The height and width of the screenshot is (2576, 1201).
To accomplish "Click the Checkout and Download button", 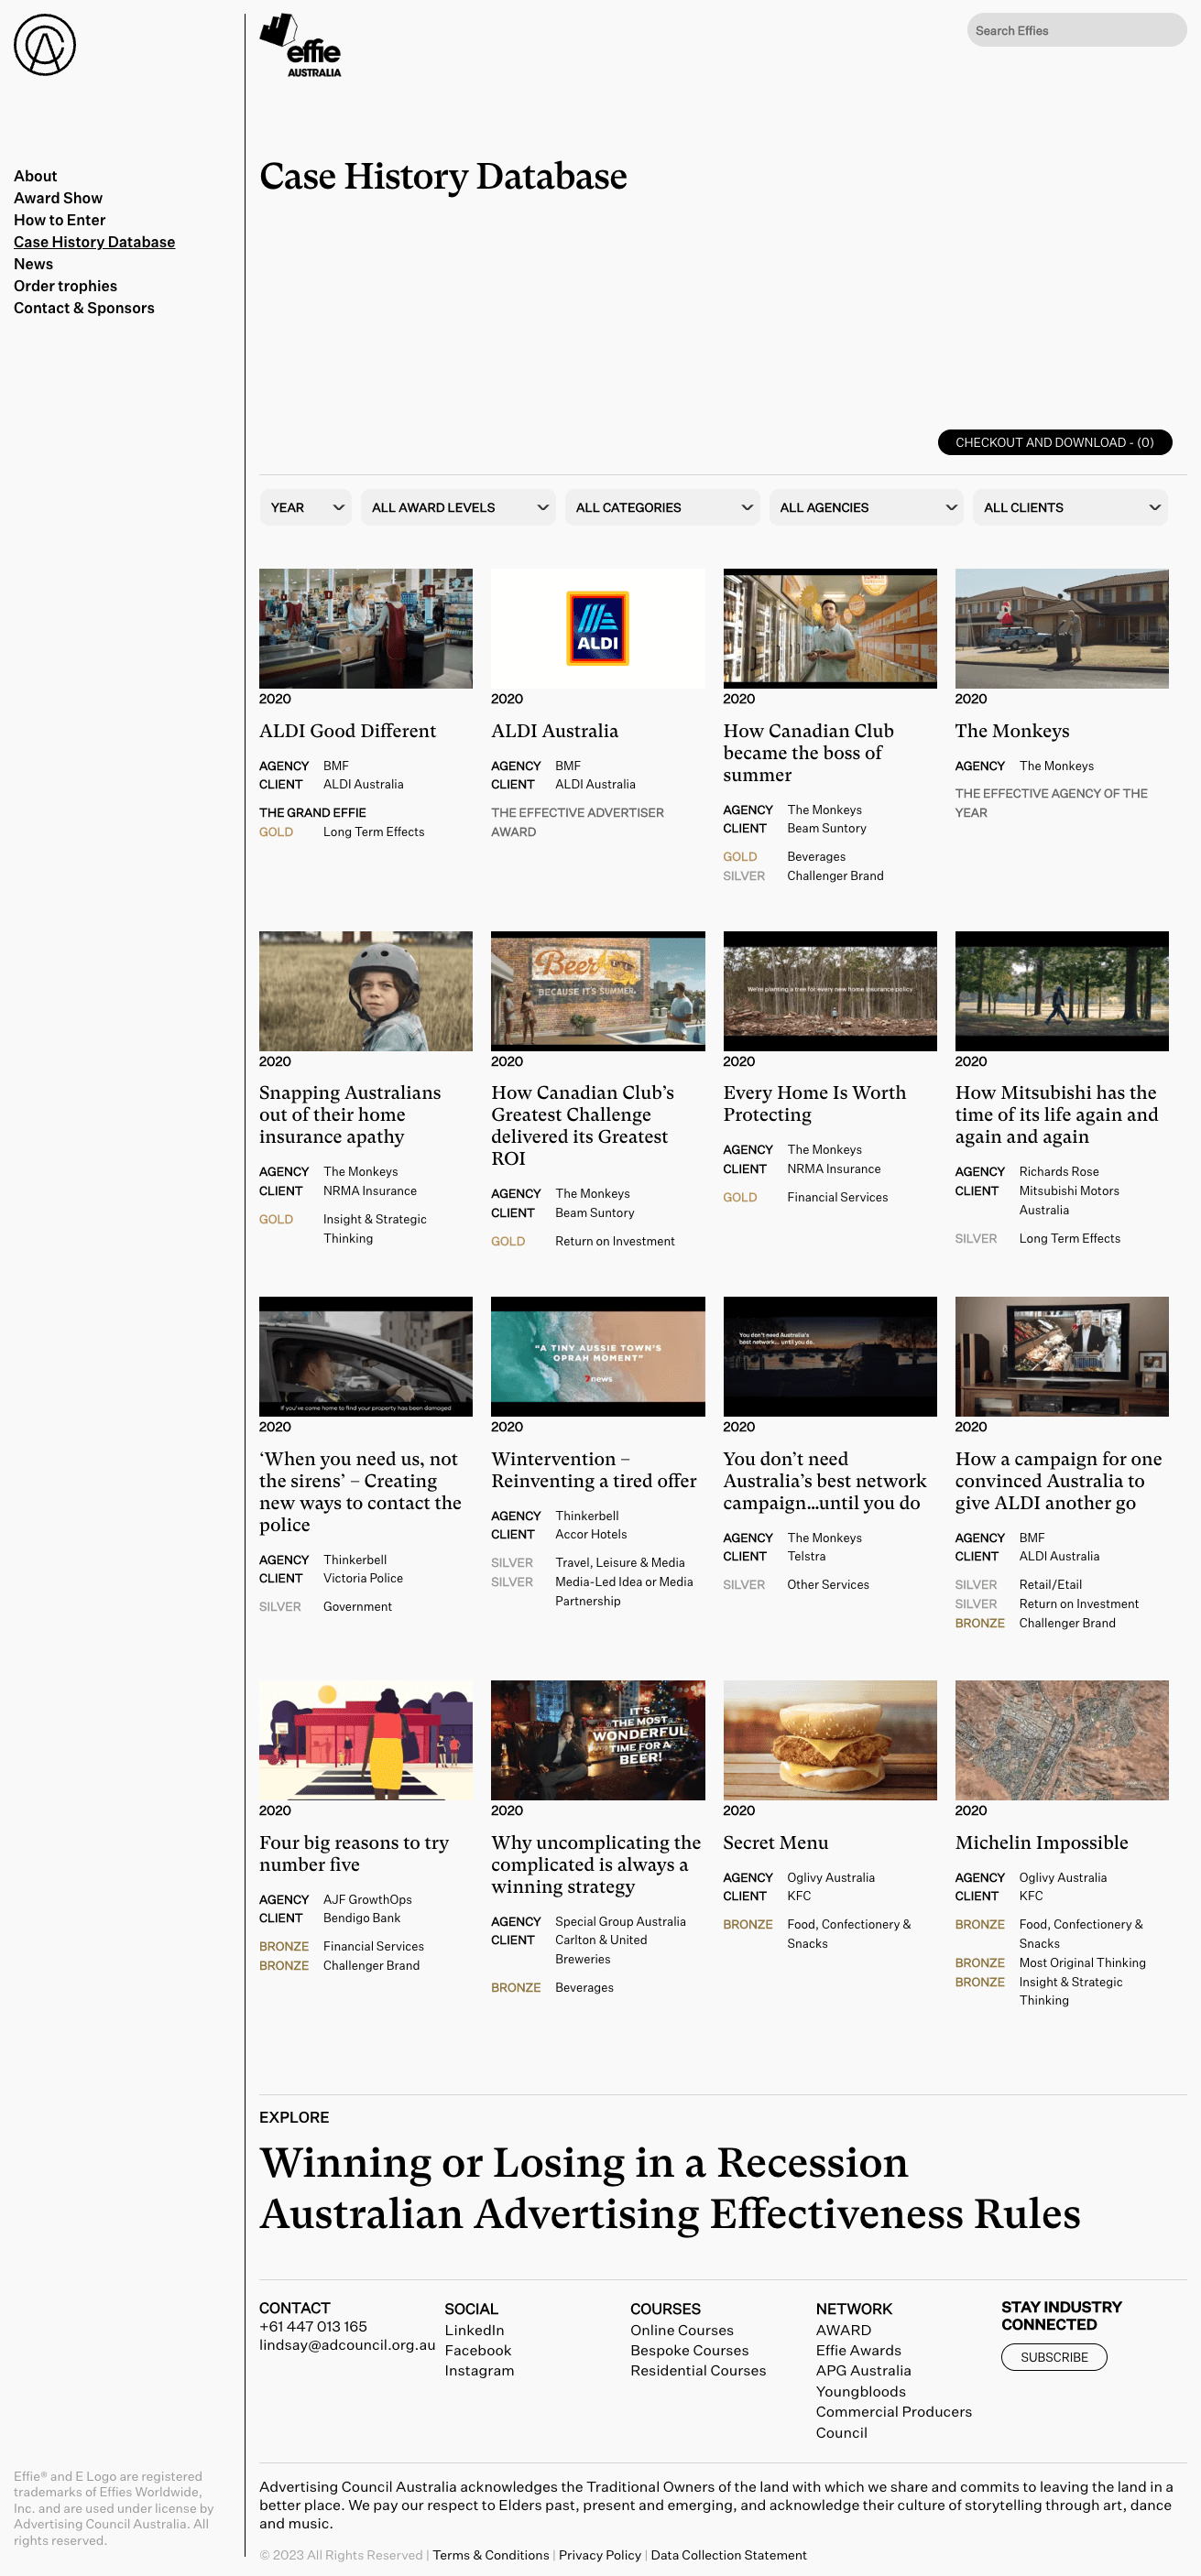I will [x=1054, y=442].
